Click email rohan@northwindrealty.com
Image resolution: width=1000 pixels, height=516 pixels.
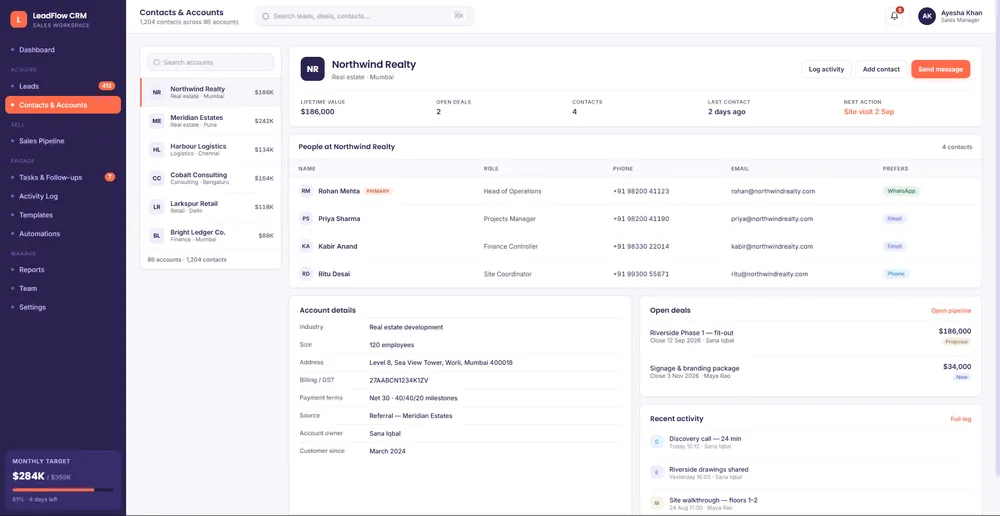click(x=773, y=191)
